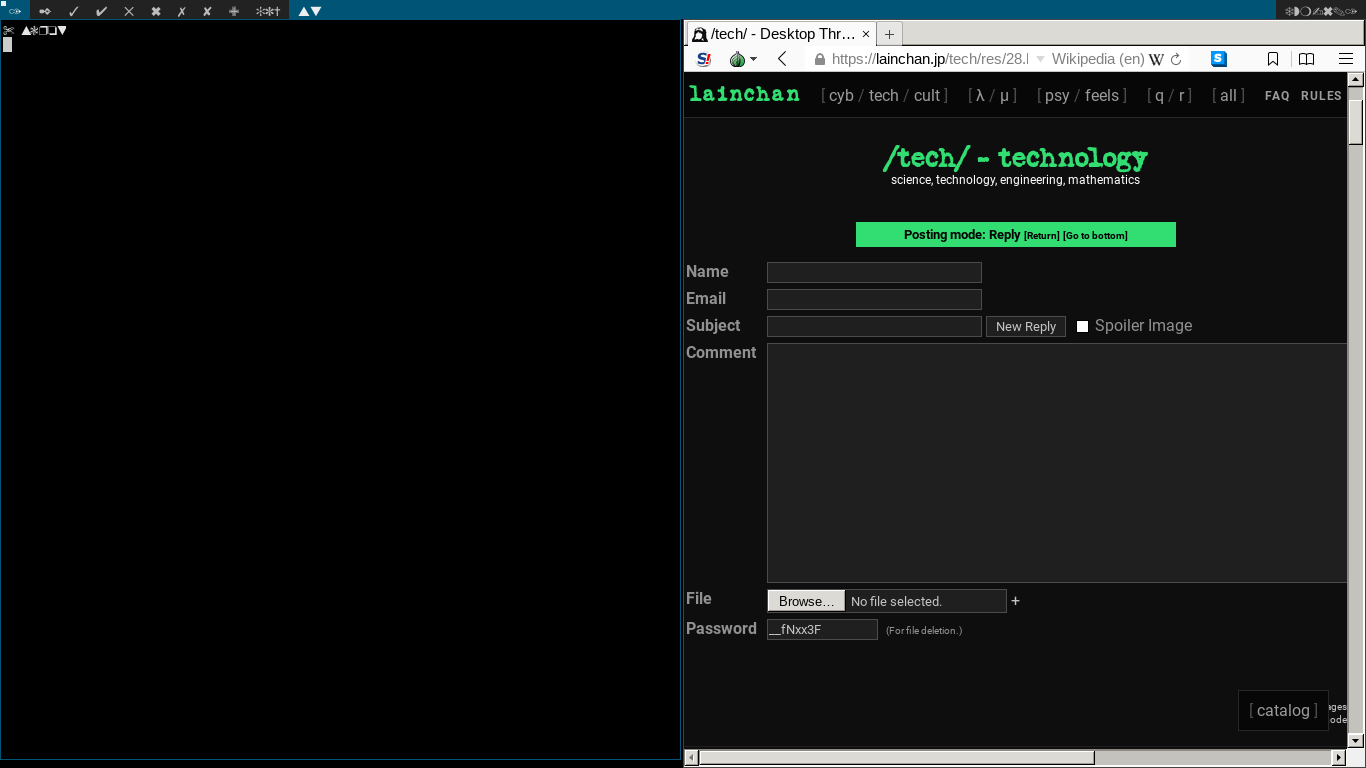Expand the URL bar history dropdown arrow
Screen dimensions: 1366x768
tap(1040, 59)
